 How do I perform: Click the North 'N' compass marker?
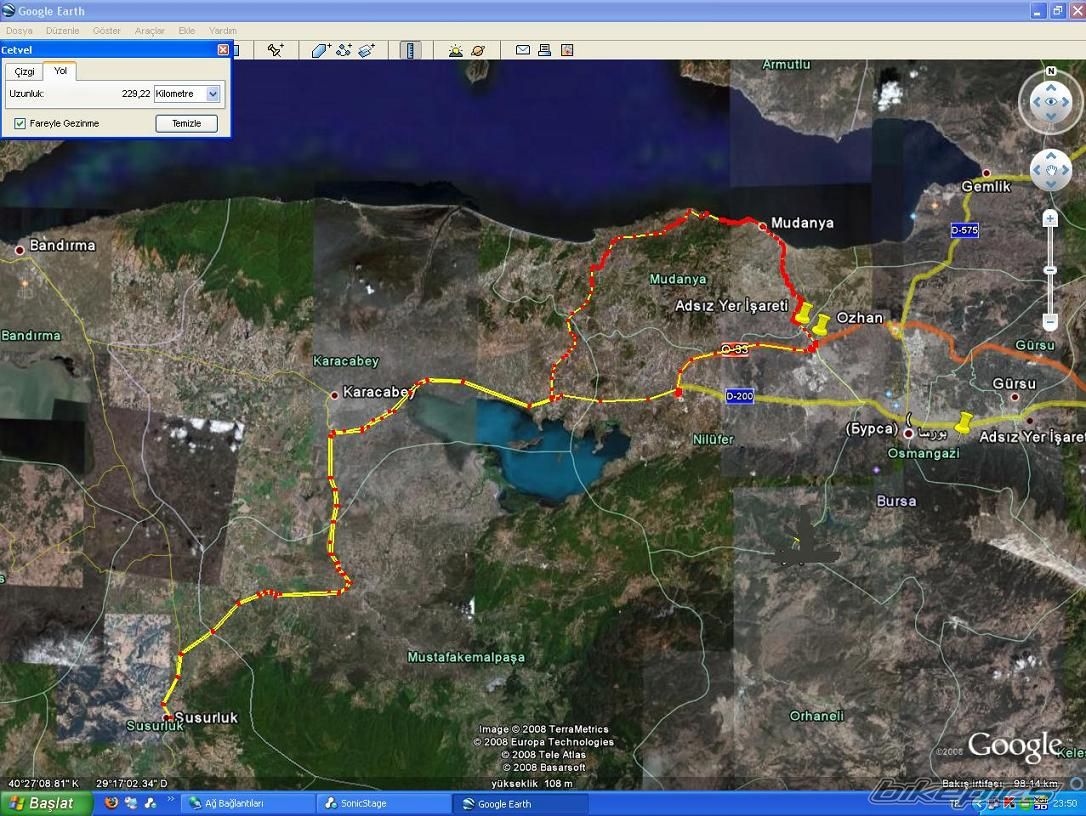(x=1051, y=71)
